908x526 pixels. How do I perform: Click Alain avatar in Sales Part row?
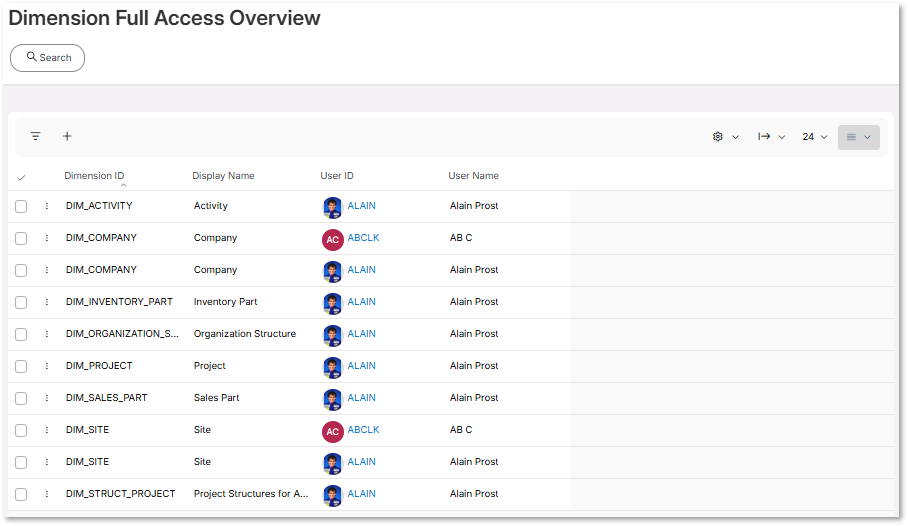332,399
